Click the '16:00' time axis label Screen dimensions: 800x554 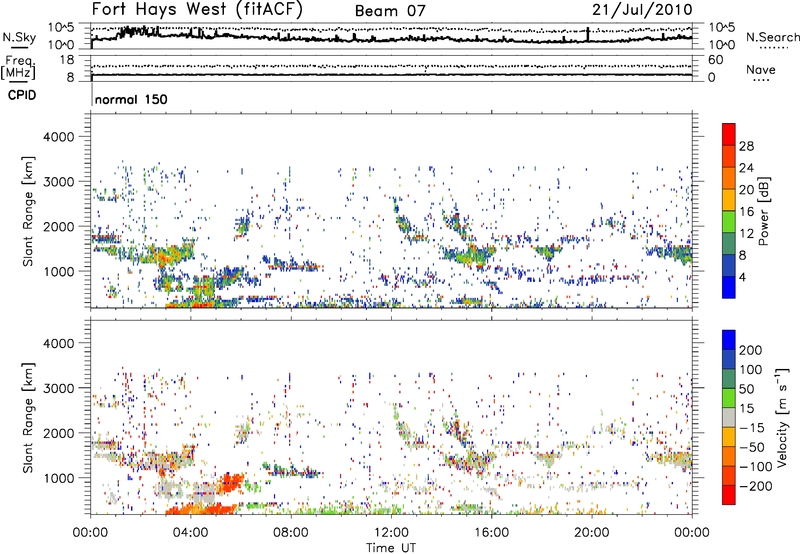point(491,533)
